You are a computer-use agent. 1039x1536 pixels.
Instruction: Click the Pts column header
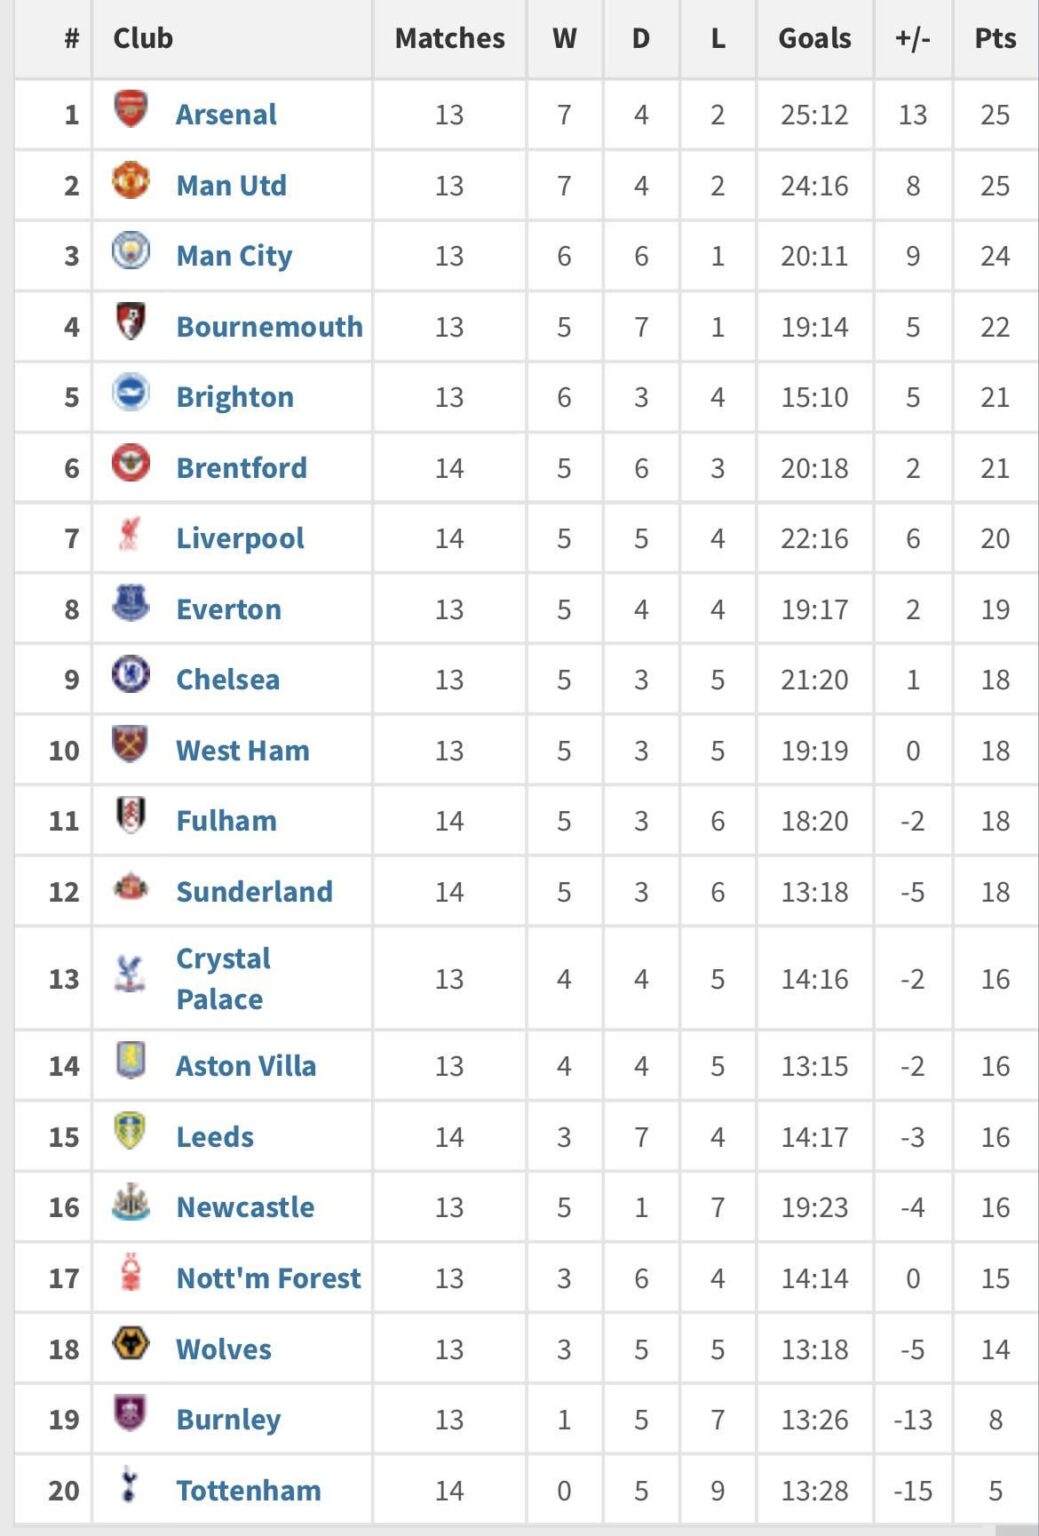click(x=994, y=38)
